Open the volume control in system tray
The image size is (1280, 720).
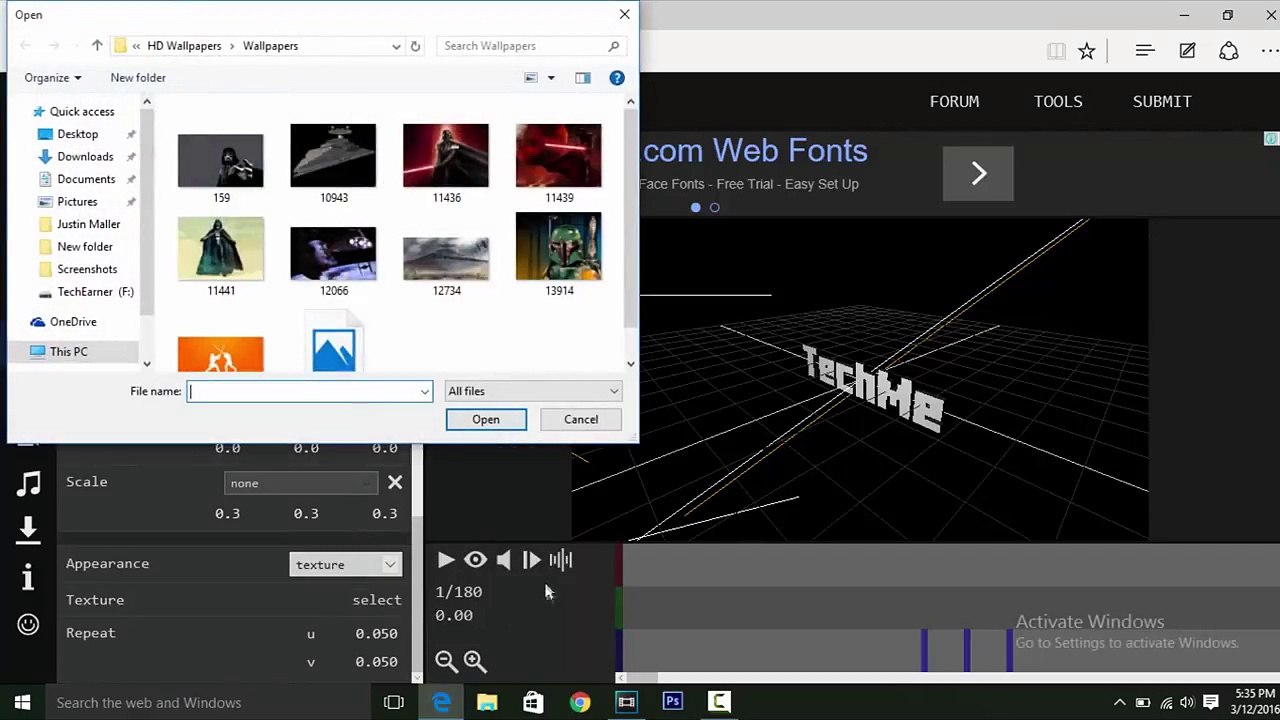click(x=1187, y=702)
